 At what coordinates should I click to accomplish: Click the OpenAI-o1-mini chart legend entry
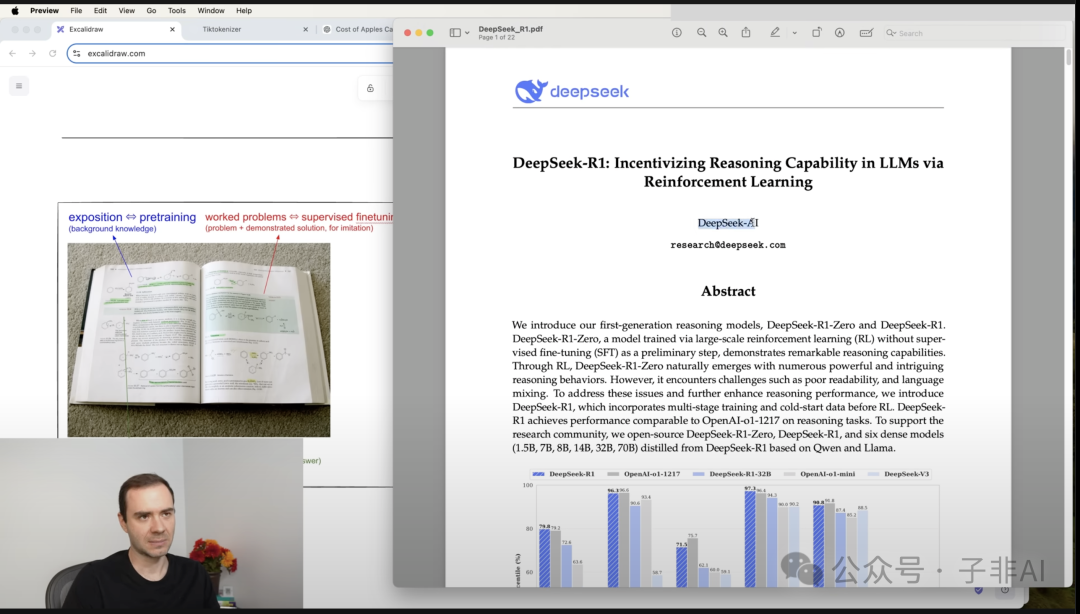(x=820, y=474)
